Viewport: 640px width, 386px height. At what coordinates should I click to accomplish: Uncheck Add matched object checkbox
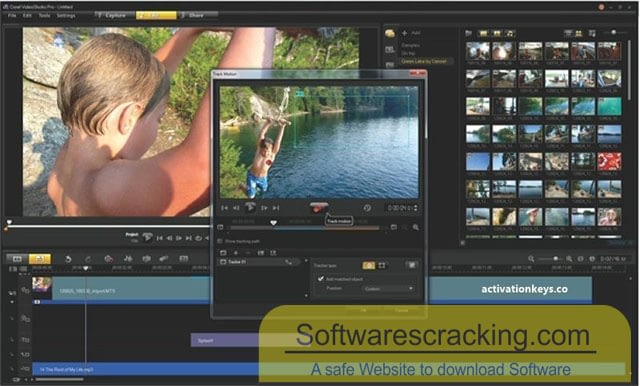pyautogui.click(x=321, y=279)
